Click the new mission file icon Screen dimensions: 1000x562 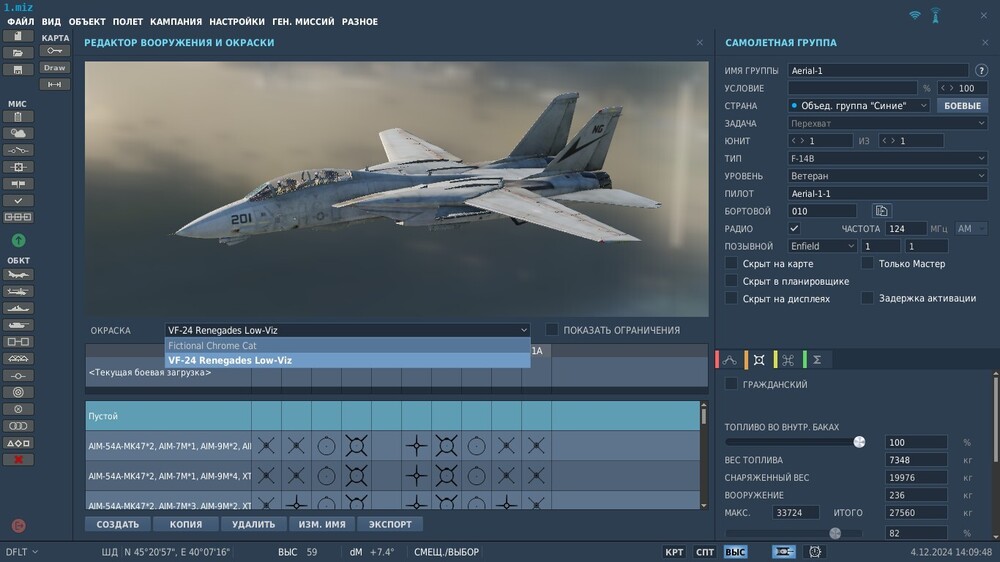click(x=18, y=36)
